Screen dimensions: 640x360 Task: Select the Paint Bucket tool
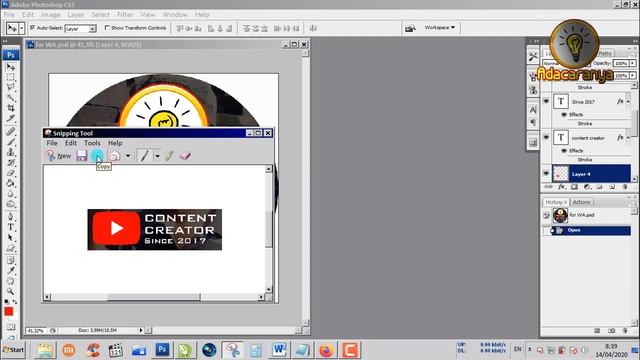click(x=11, y=183)
